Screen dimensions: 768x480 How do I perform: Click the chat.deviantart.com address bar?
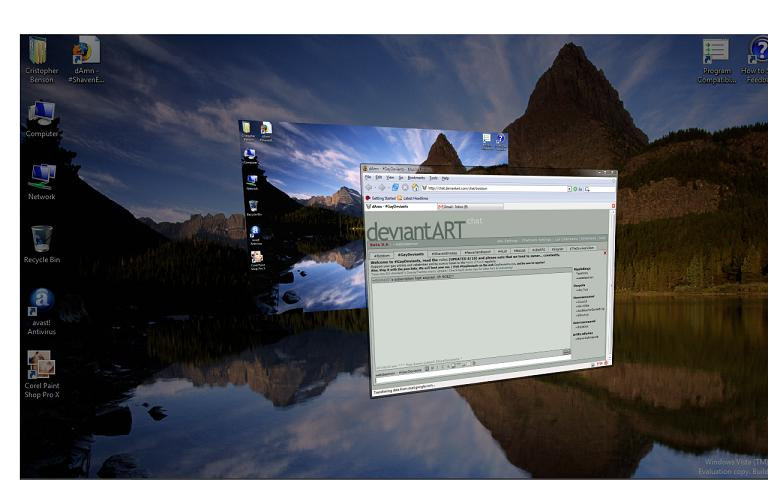pos(495,188)
